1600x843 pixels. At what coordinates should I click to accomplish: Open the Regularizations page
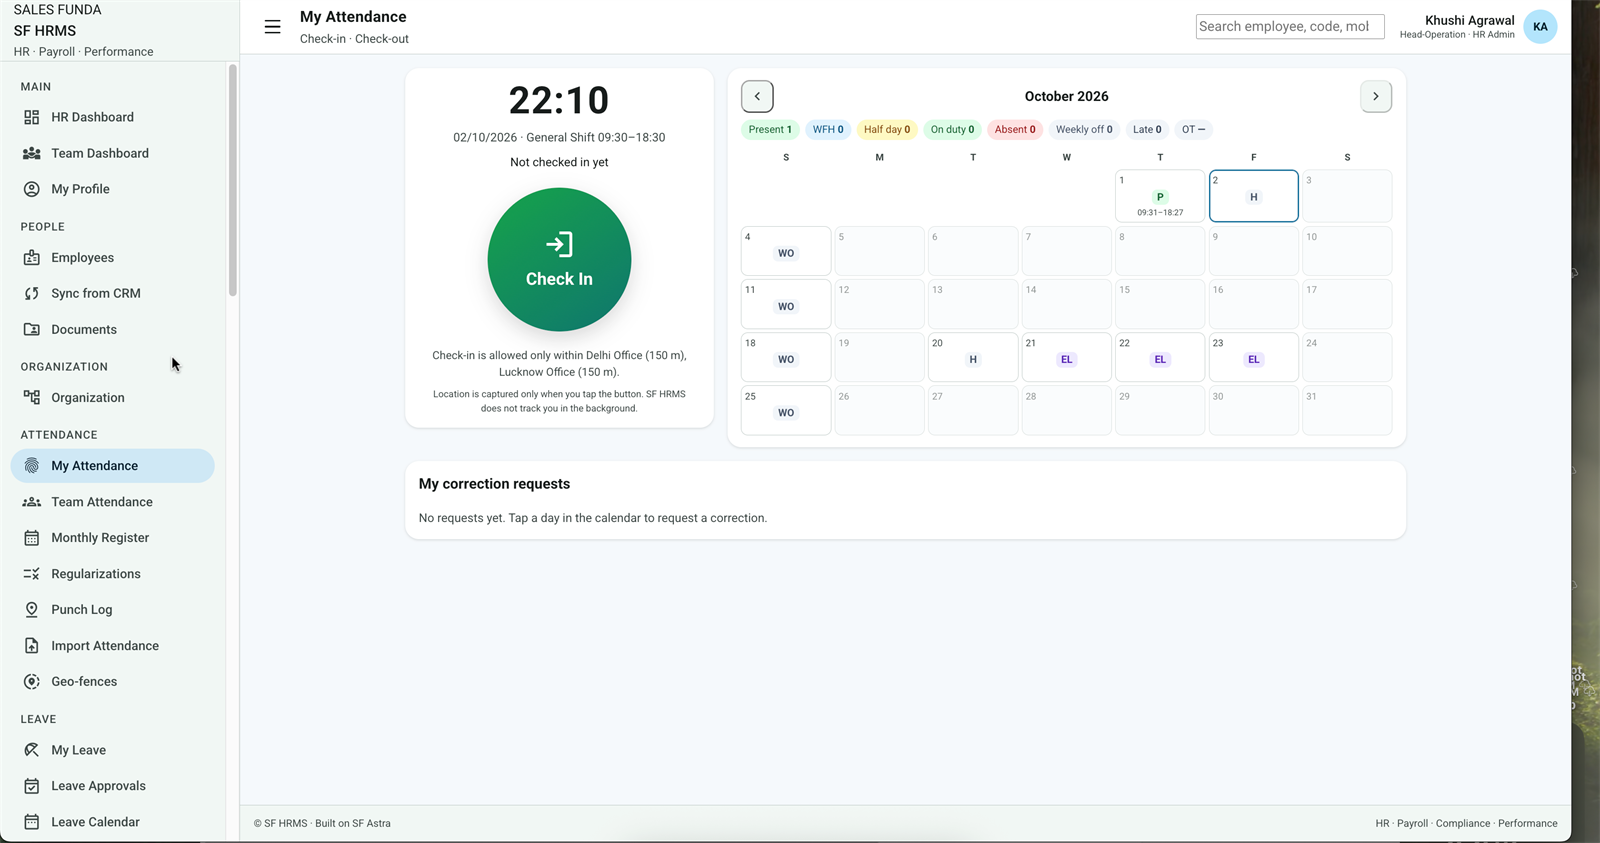coord(113,574)
